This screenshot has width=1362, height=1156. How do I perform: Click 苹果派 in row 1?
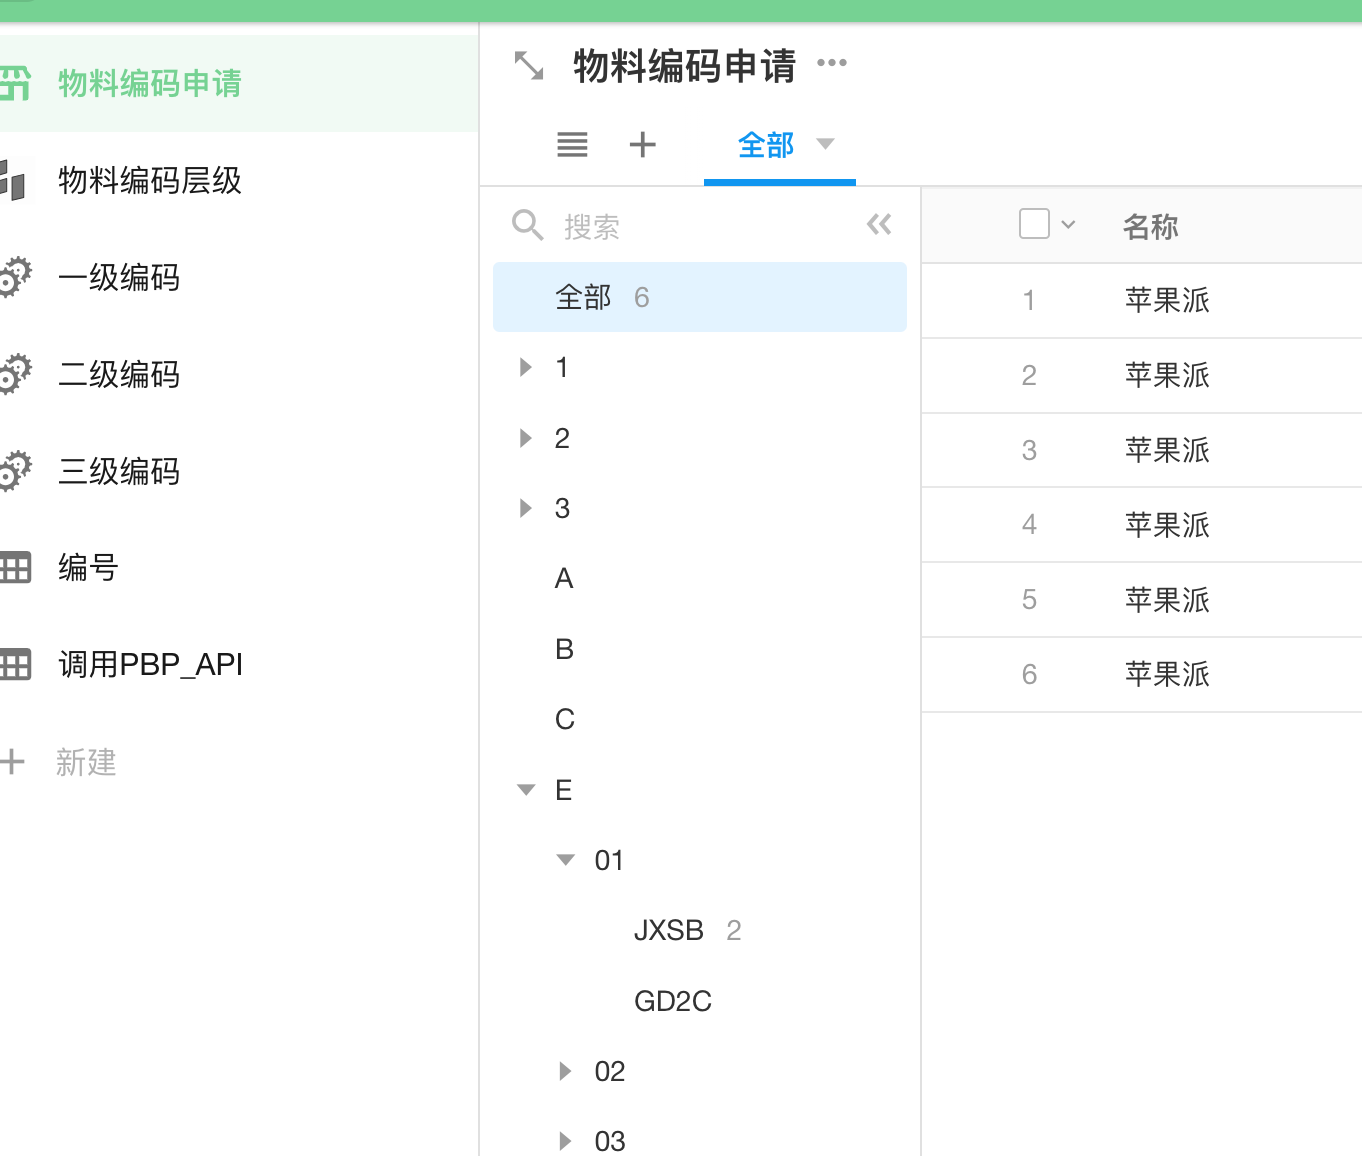pyautogui.click(x=1167, y=300)
